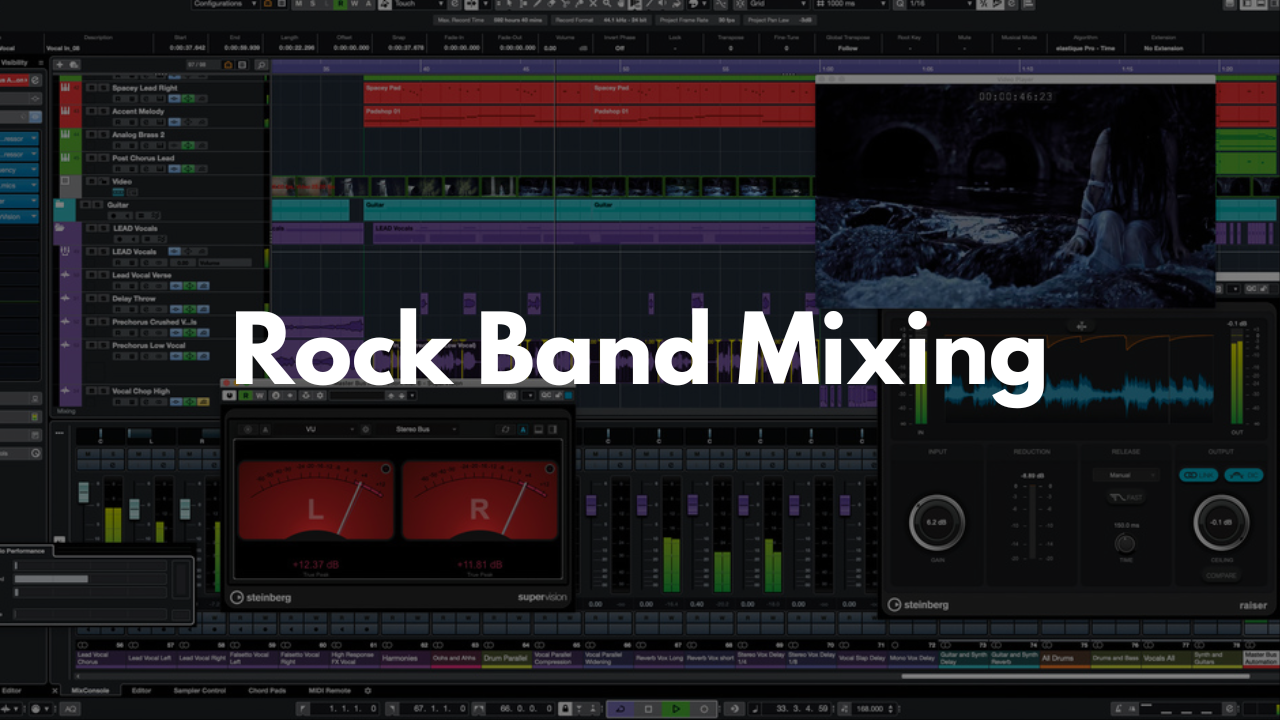Enable FAST mode on the Raiser compressor
Image resolution: width=1280 pixels, height=720 pixels.
coord(1125,497)
